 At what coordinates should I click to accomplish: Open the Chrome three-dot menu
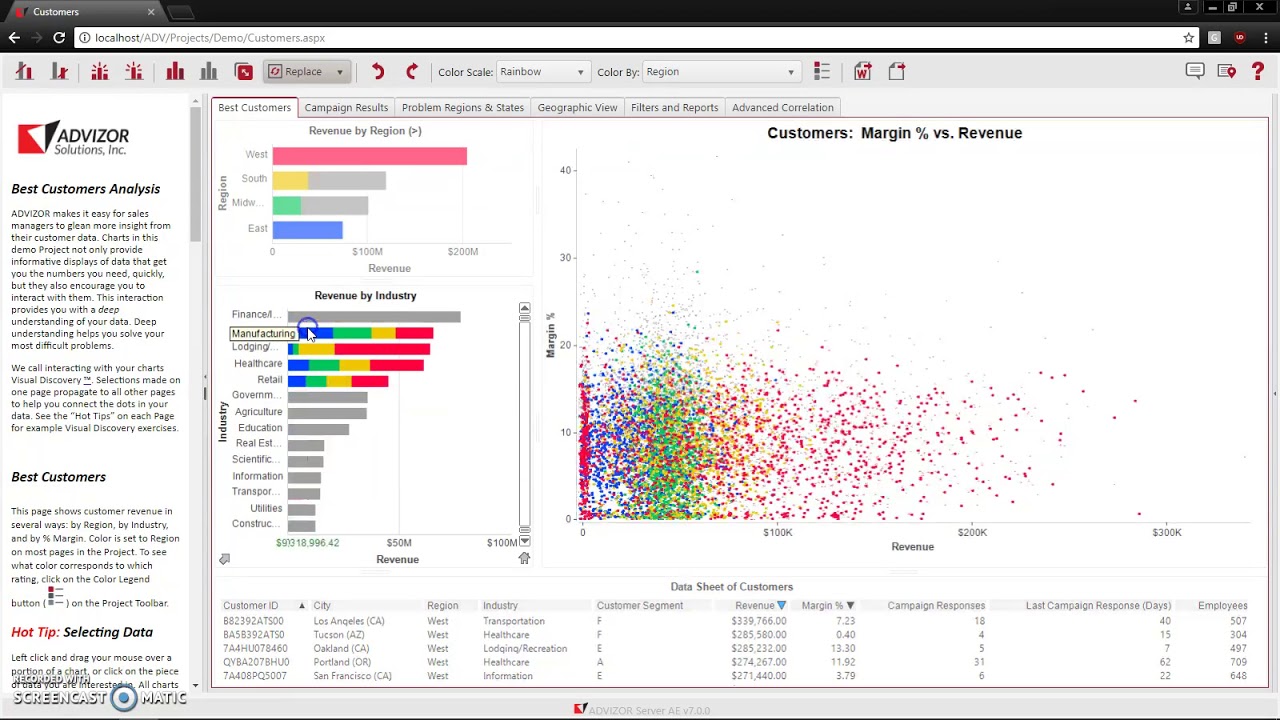point(1265,37)
